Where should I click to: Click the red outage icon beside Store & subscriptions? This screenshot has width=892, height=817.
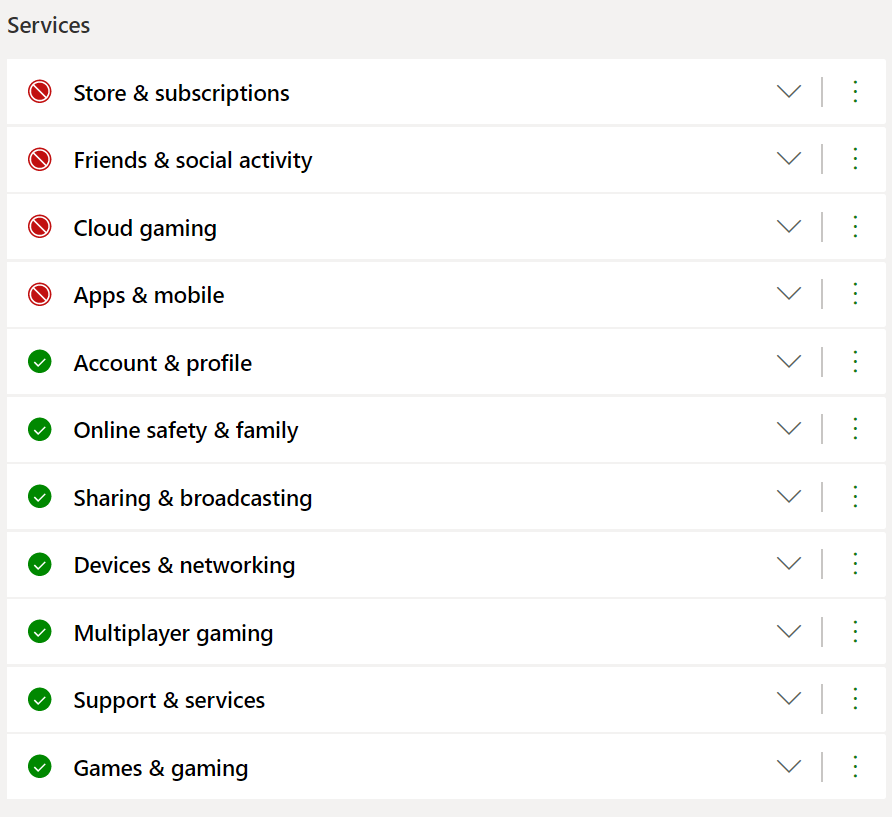(x=40, y=93)
